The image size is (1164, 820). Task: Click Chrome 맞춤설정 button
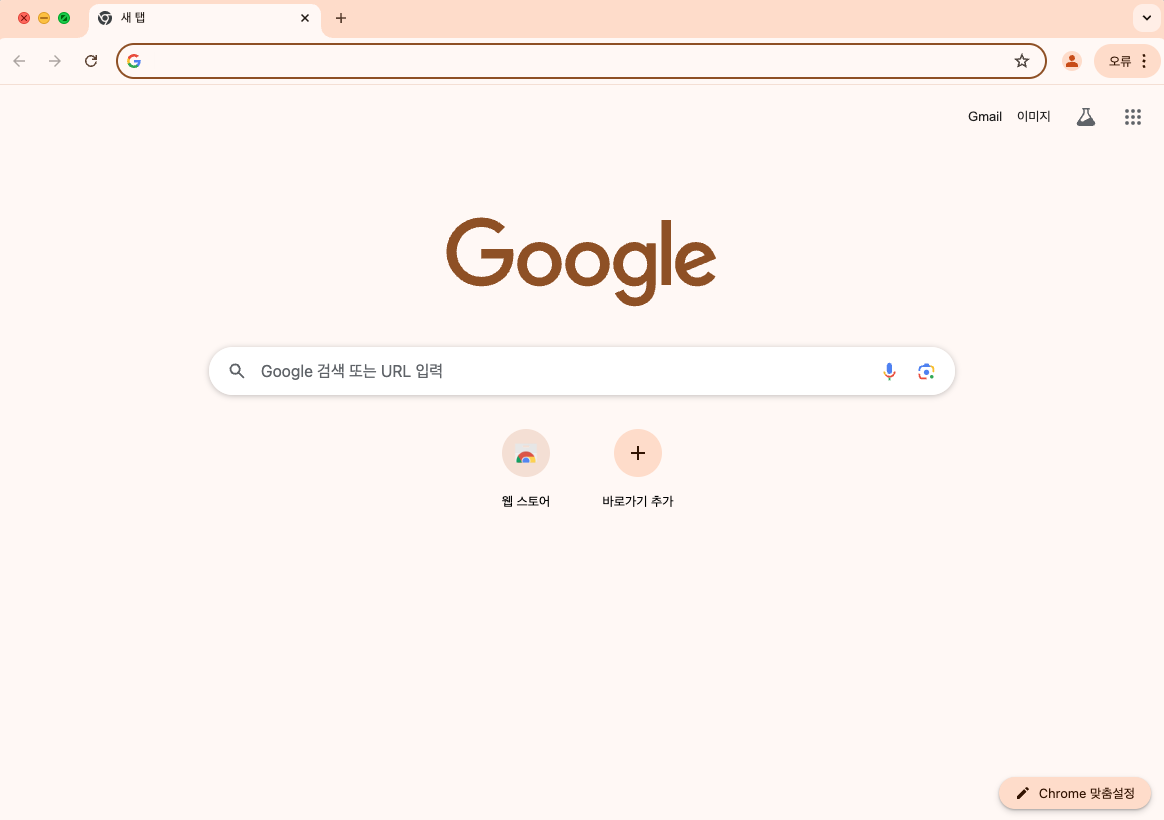1075,793
